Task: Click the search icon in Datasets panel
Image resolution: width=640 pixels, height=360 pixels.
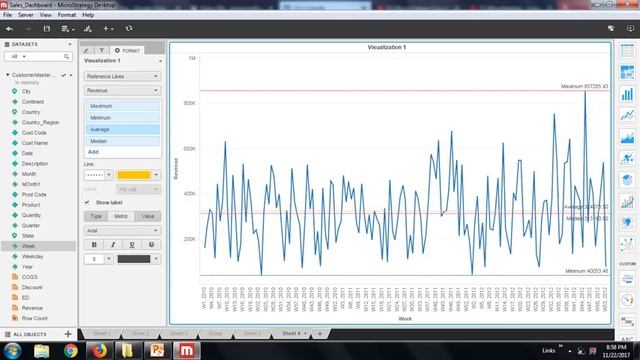Action: pyautogui.click(x=67, y=56)
